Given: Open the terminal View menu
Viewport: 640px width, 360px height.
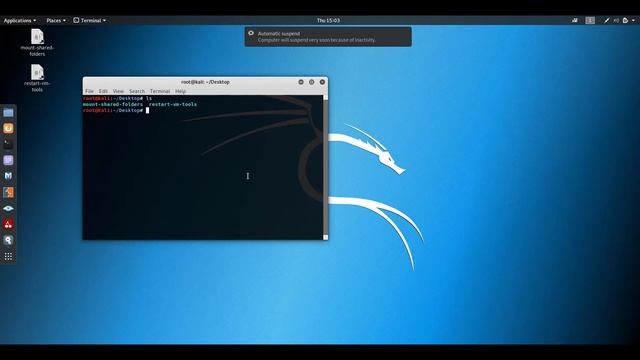Looking at the screenshot, I should point(118,91).
